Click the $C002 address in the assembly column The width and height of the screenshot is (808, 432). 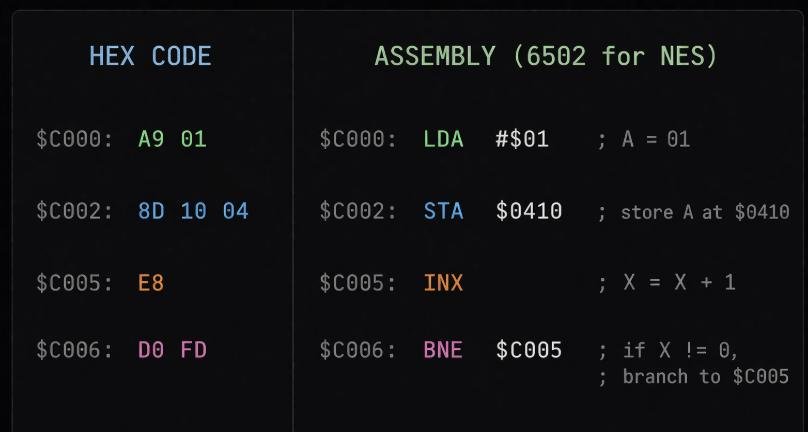tap(358, 211)
